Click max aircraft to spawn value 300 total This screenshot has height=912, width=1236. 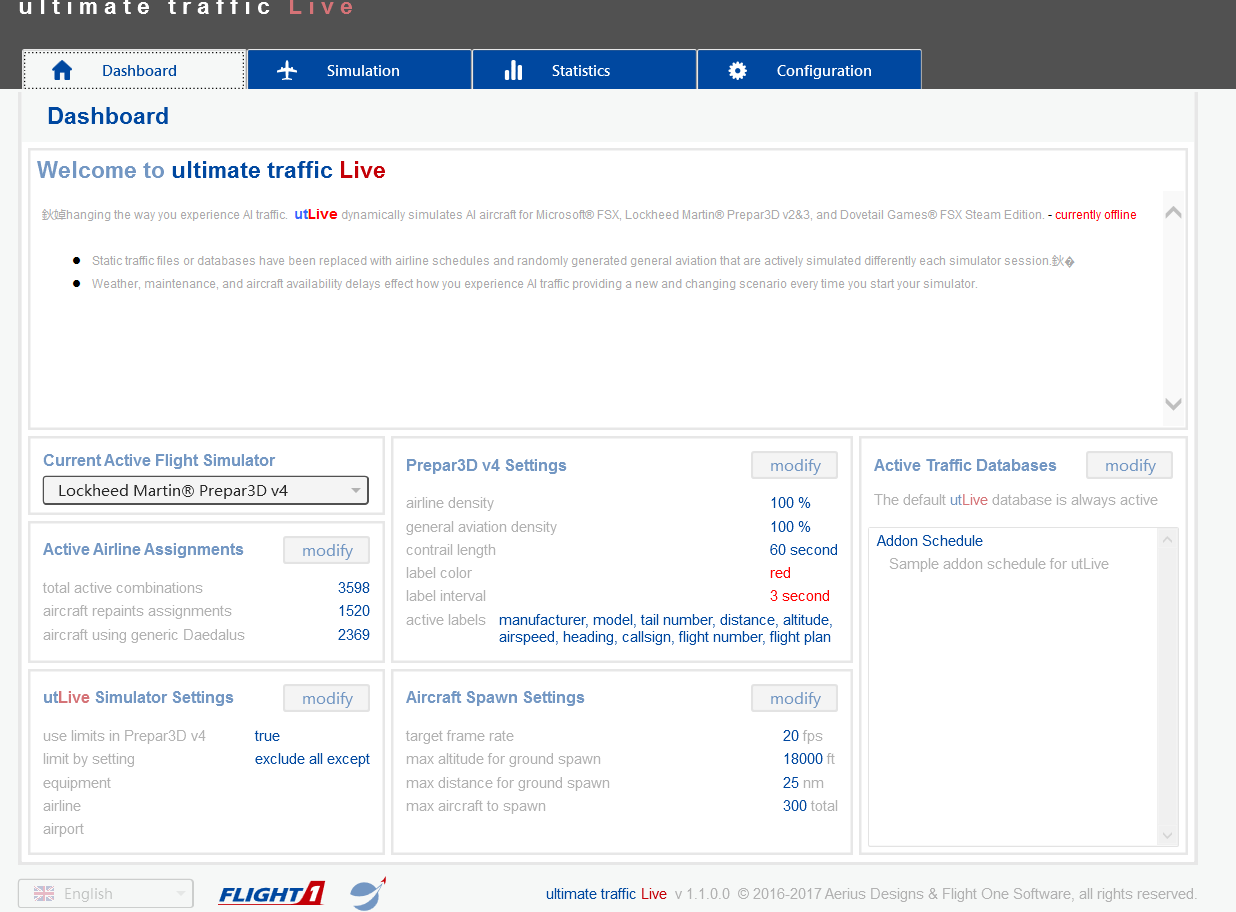811,806
